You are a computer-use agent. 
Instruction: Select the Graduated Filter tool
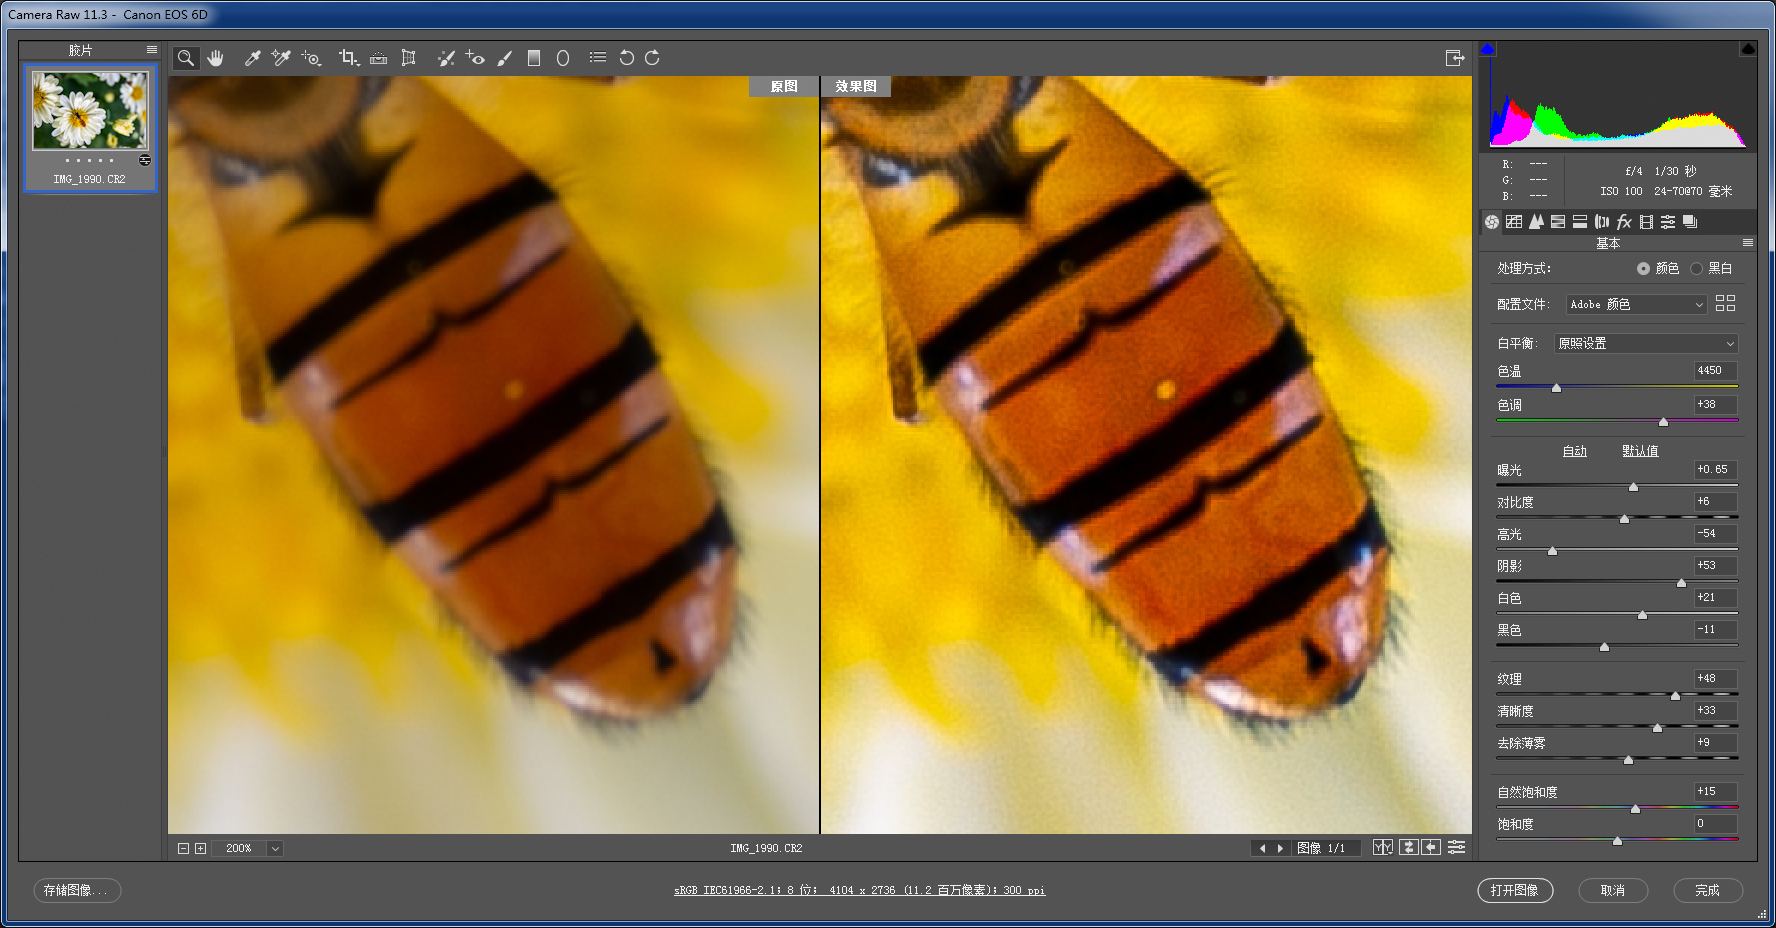pyautogui.click(x=534, y=58)
